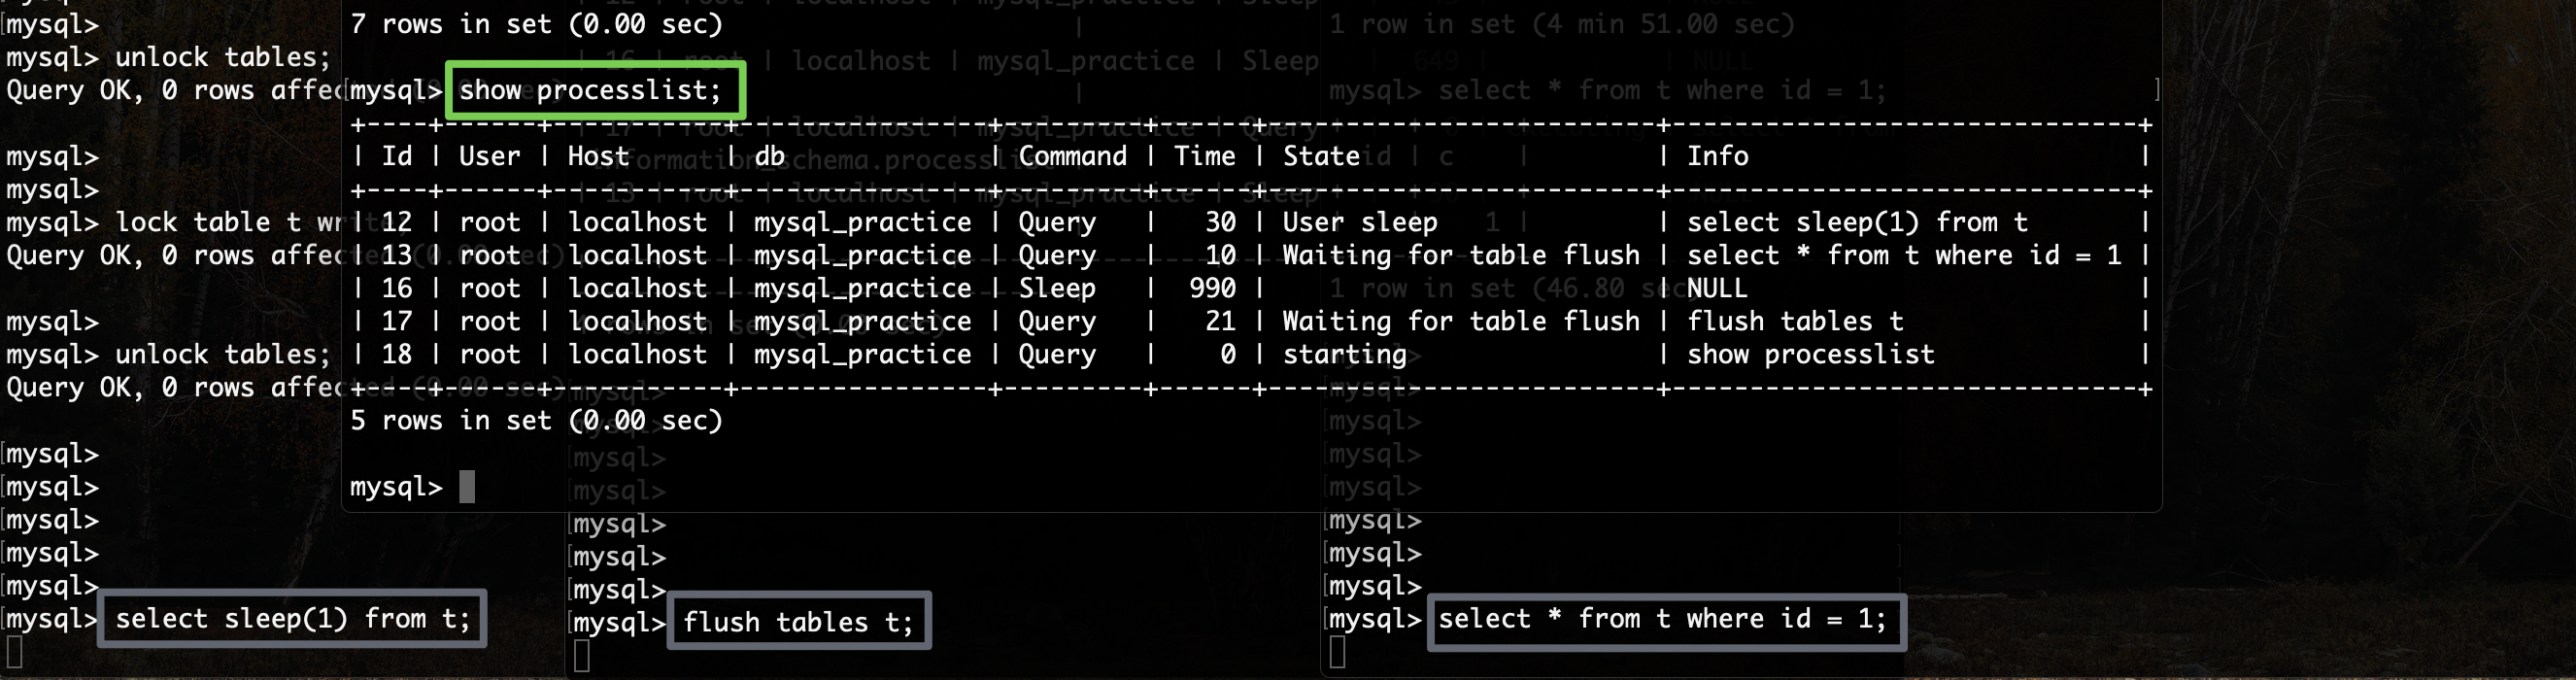This screenshot has width=2576, height=680.
Task: Click the empty cursor below left terminal prompt
Action: point(14,652)
